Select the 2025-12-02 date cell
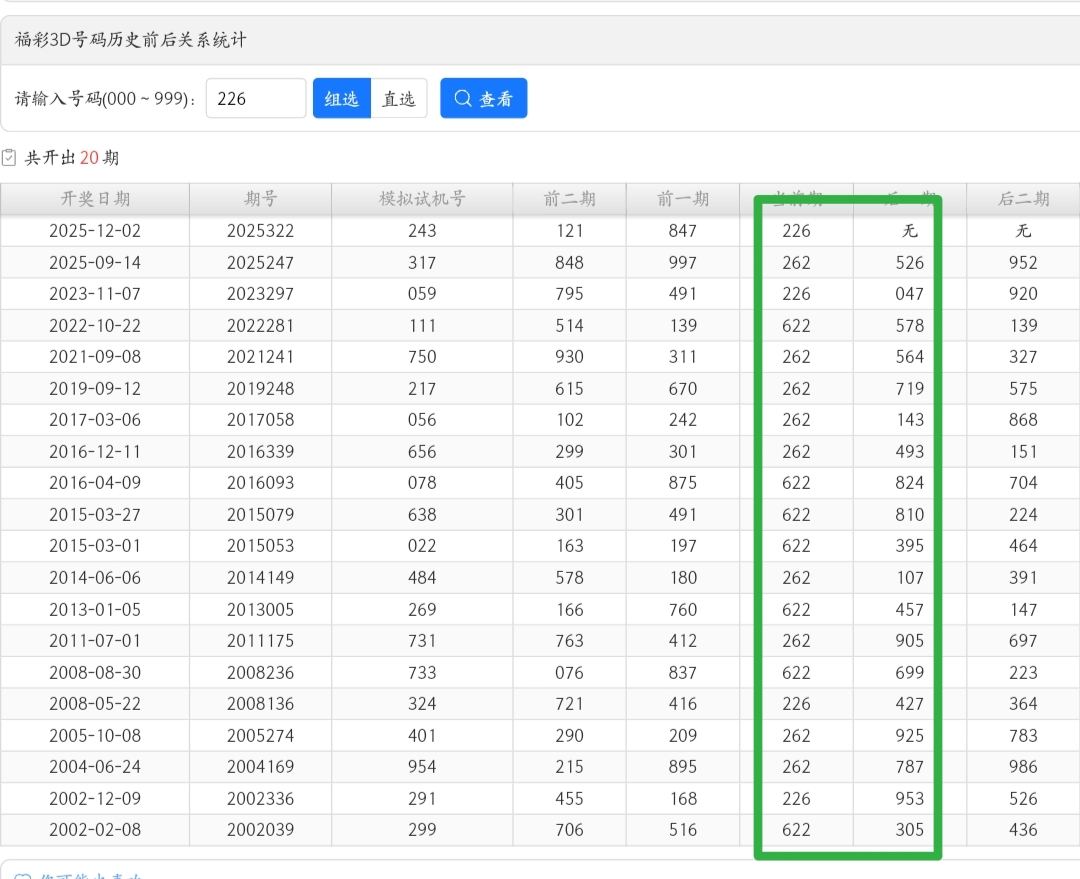1080x879 pixels. (95, 231)
